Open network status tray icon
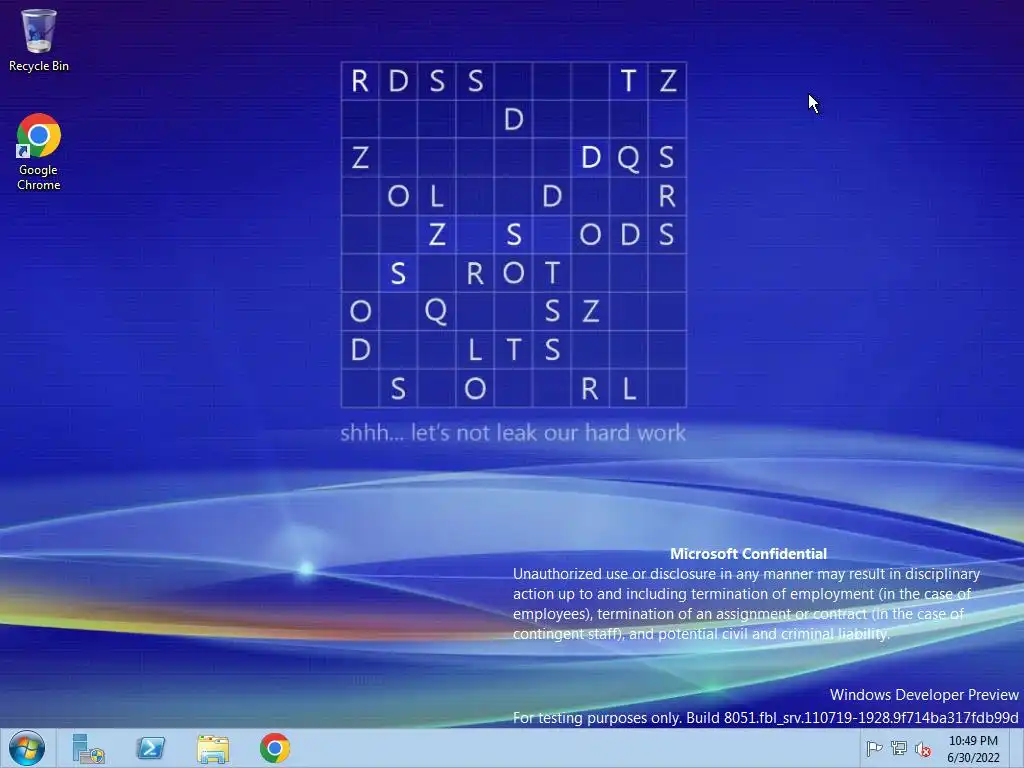 click(x=899, y=749)
